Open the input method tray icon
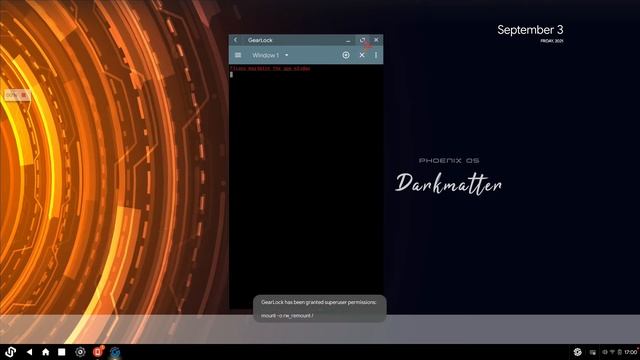Image resolution: width=640 pixels, height=360 pixels. pyautogui.click(x=577, y=352)
